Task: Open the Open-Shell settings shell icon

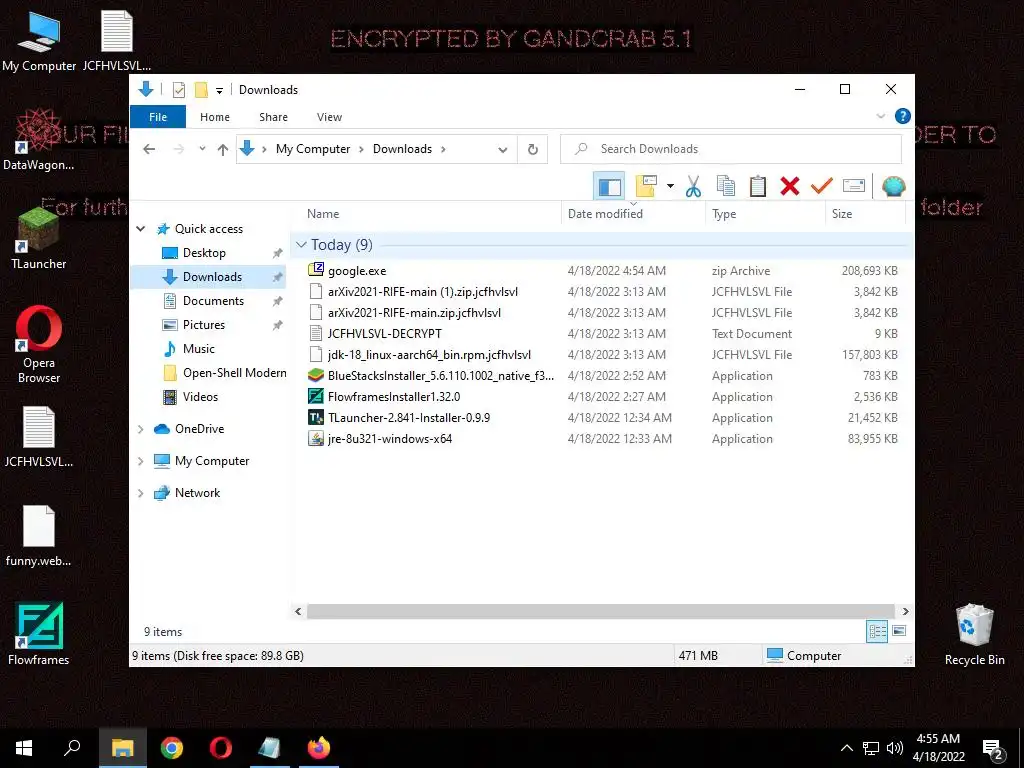Action: 893,187
